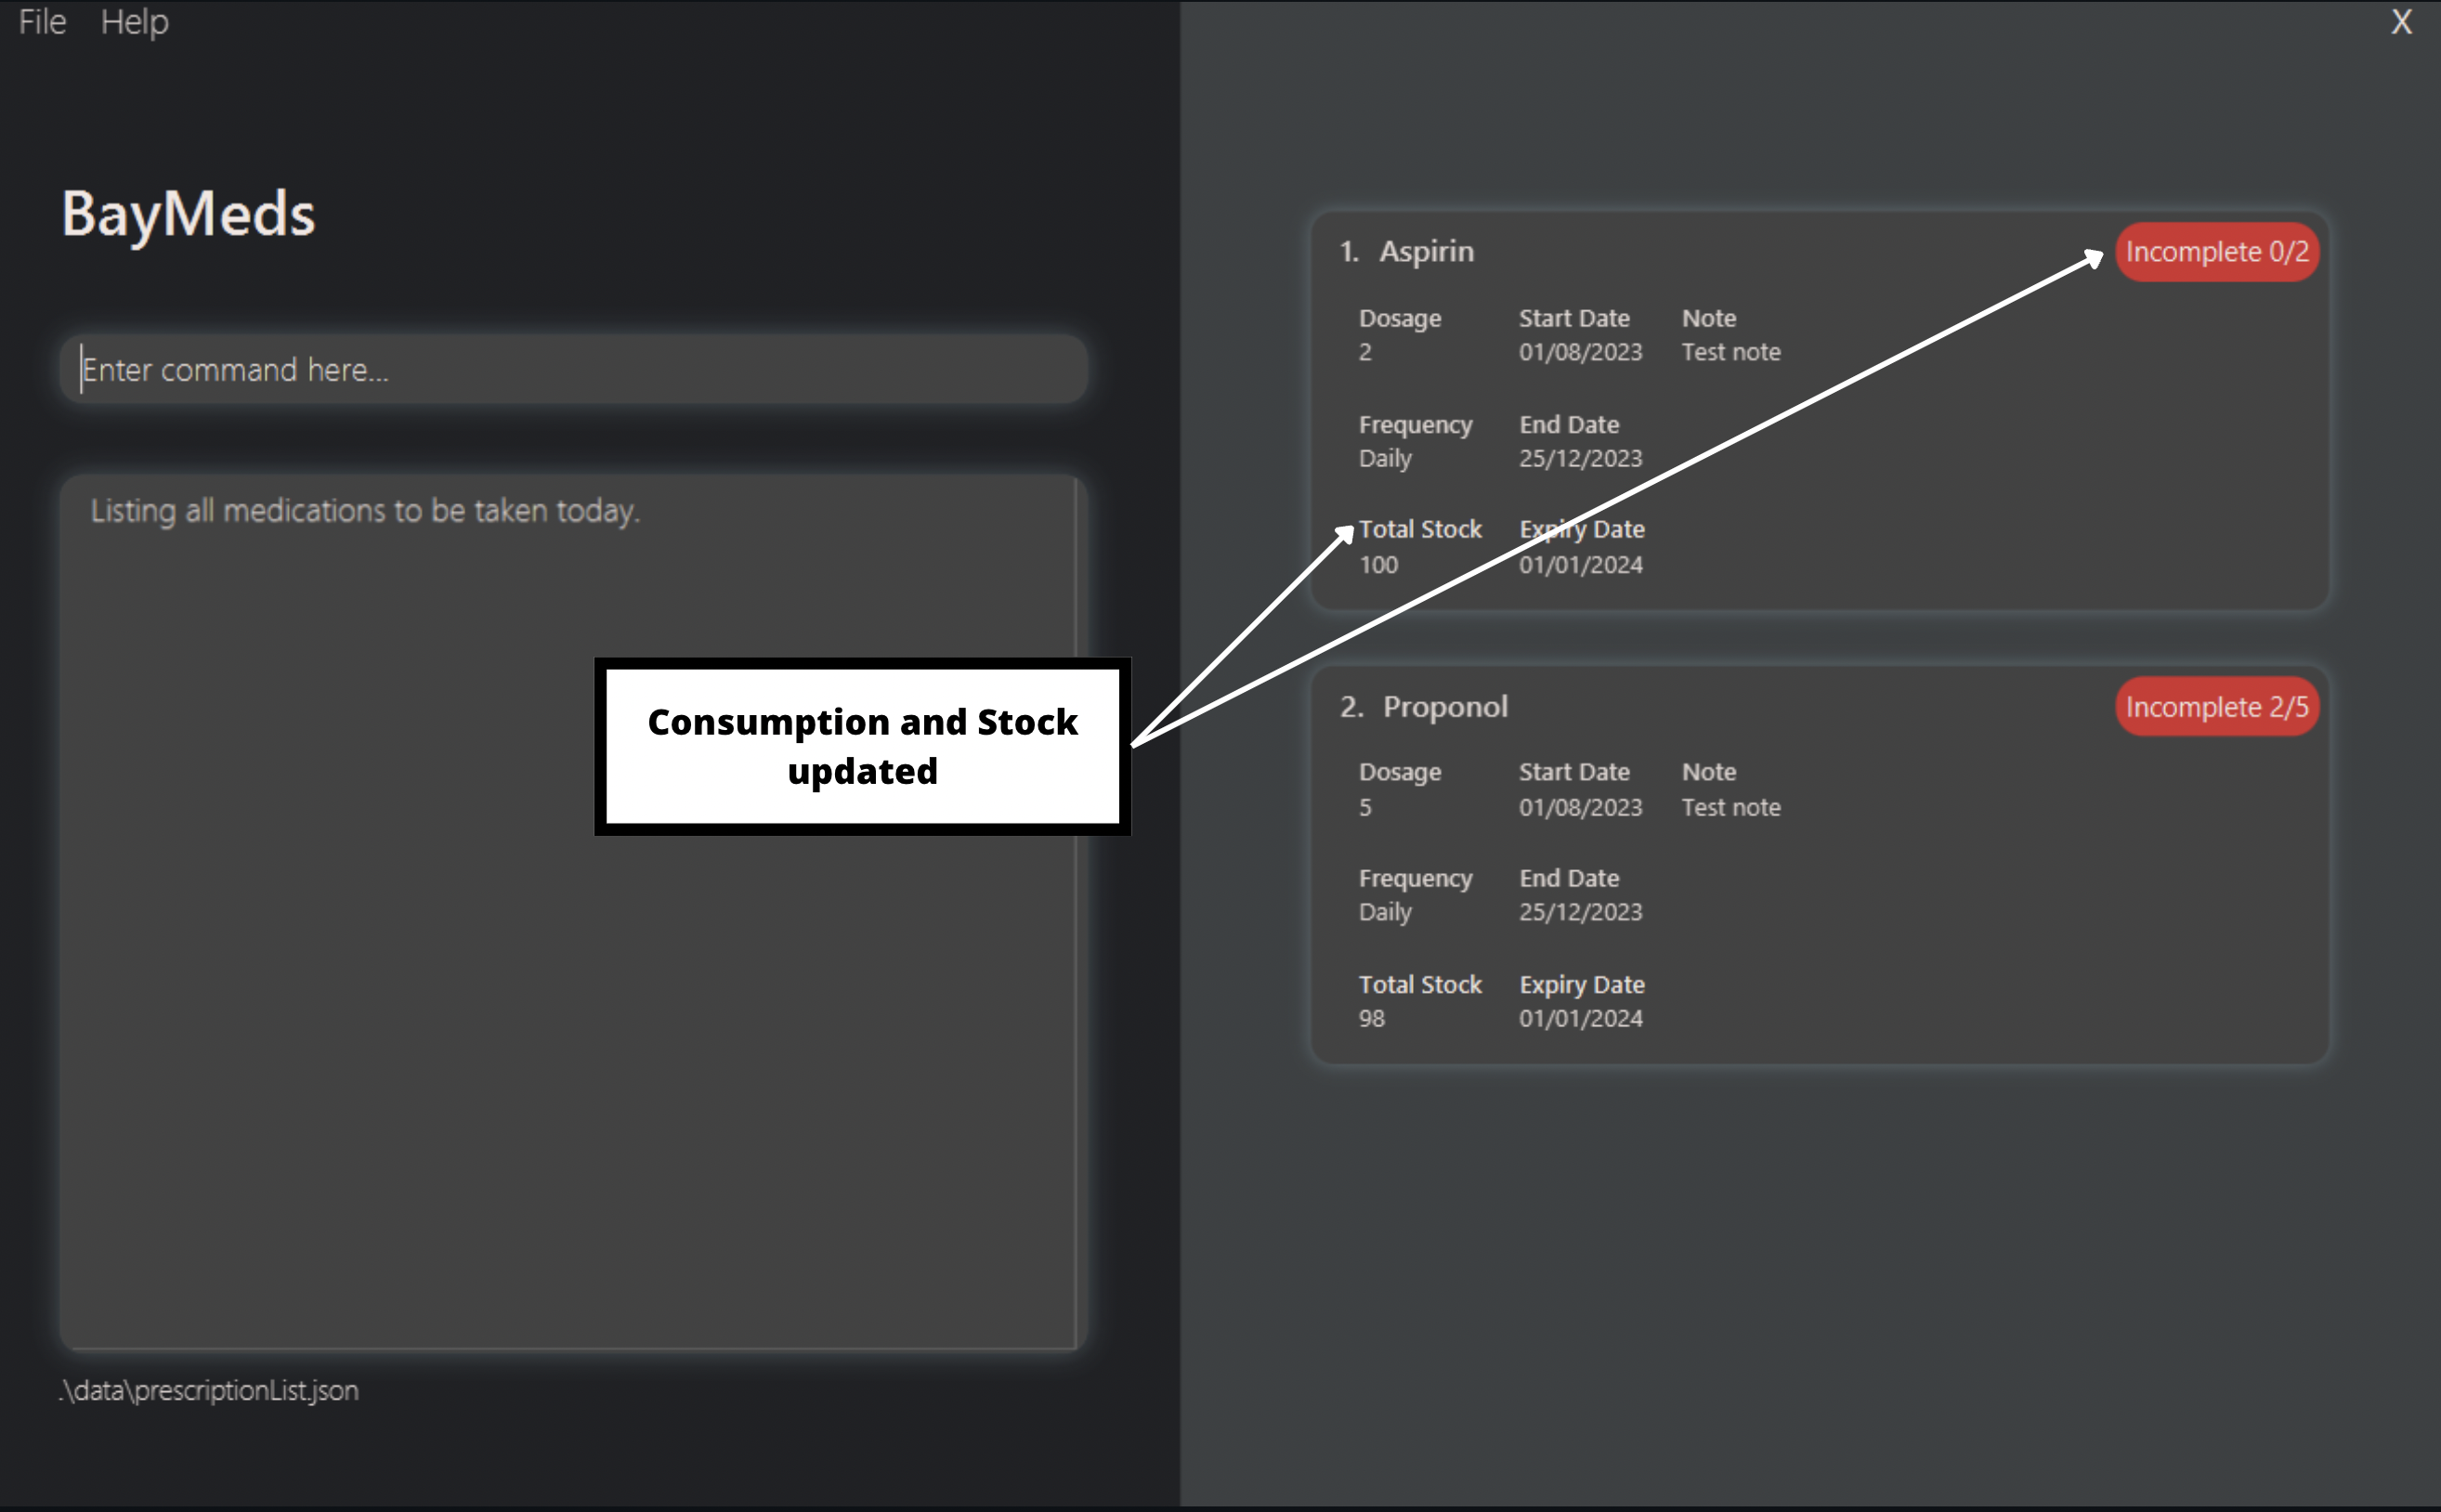
Task: Click Proponol's Total Stock value 98
Action: pos(1371,1019)
